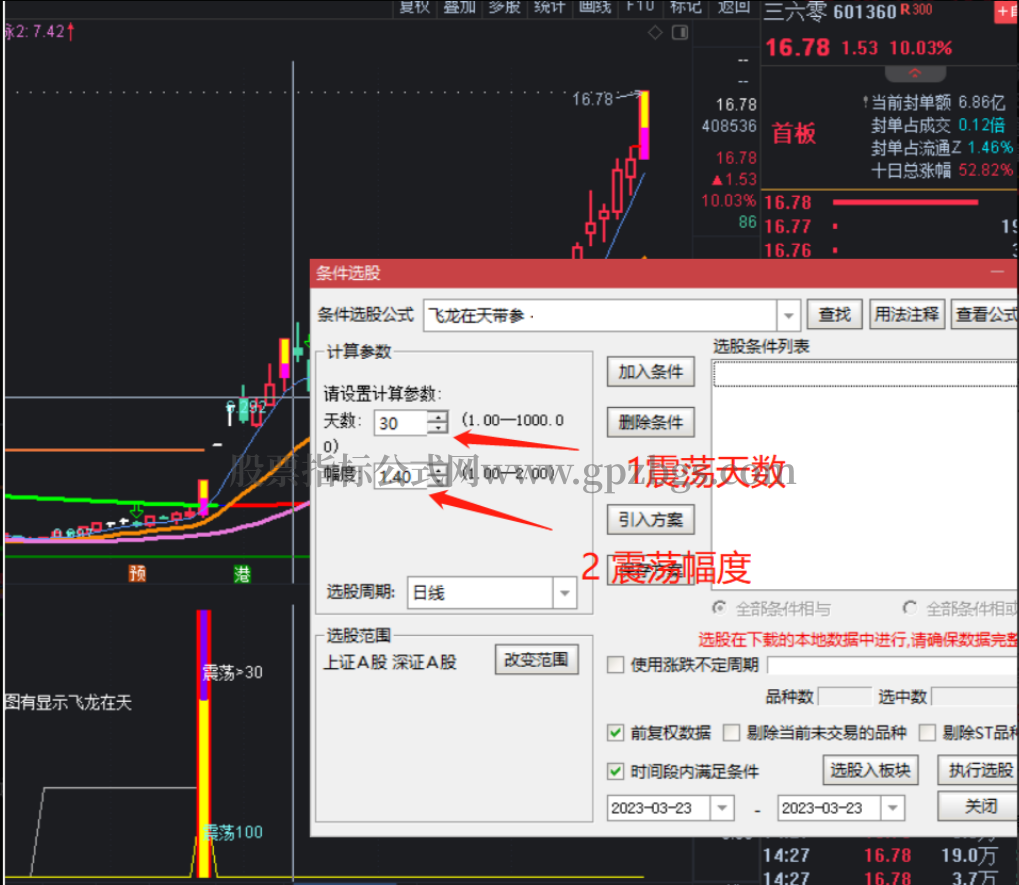Uncheck 前复权数据 checkbox
Image resolution: width=1019 pixels, height=885 pixels.
coord(615,733)
